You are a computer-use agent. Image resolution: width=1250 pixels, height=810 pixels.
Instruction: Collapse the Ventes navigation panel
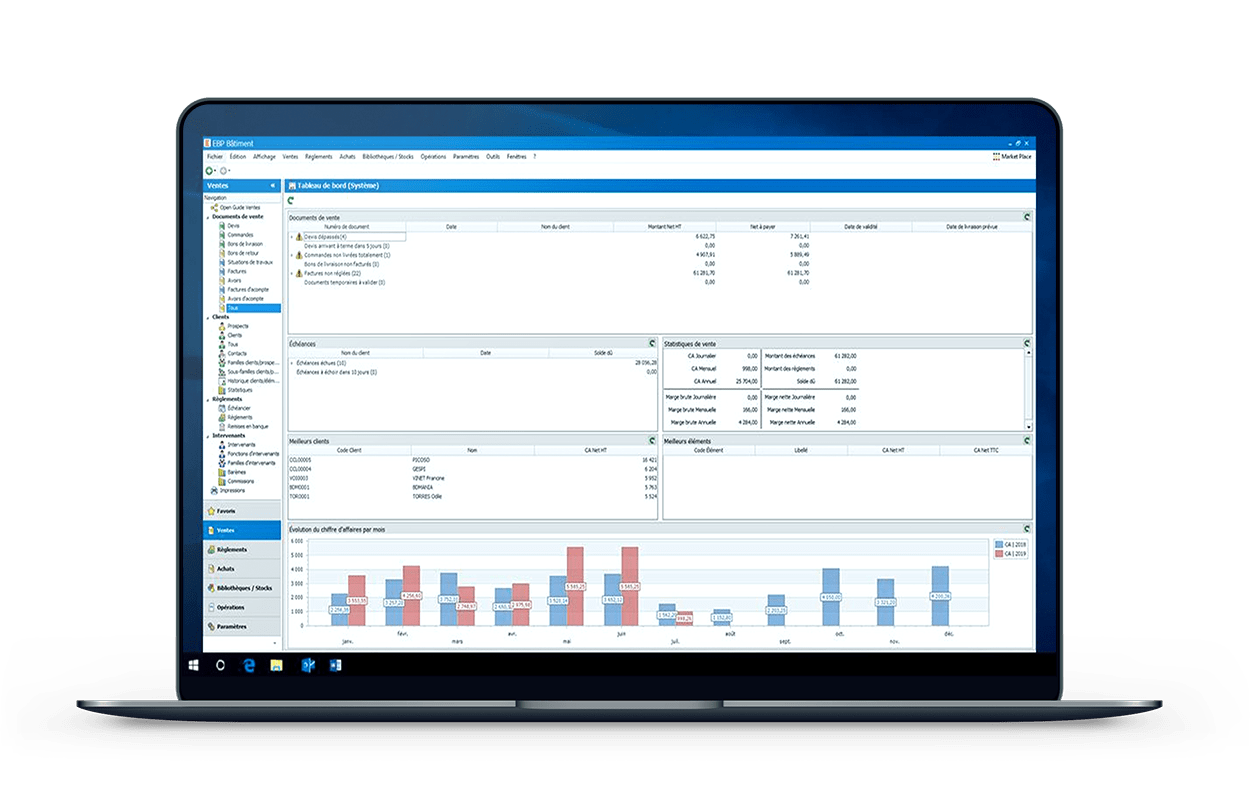[273, 186]
